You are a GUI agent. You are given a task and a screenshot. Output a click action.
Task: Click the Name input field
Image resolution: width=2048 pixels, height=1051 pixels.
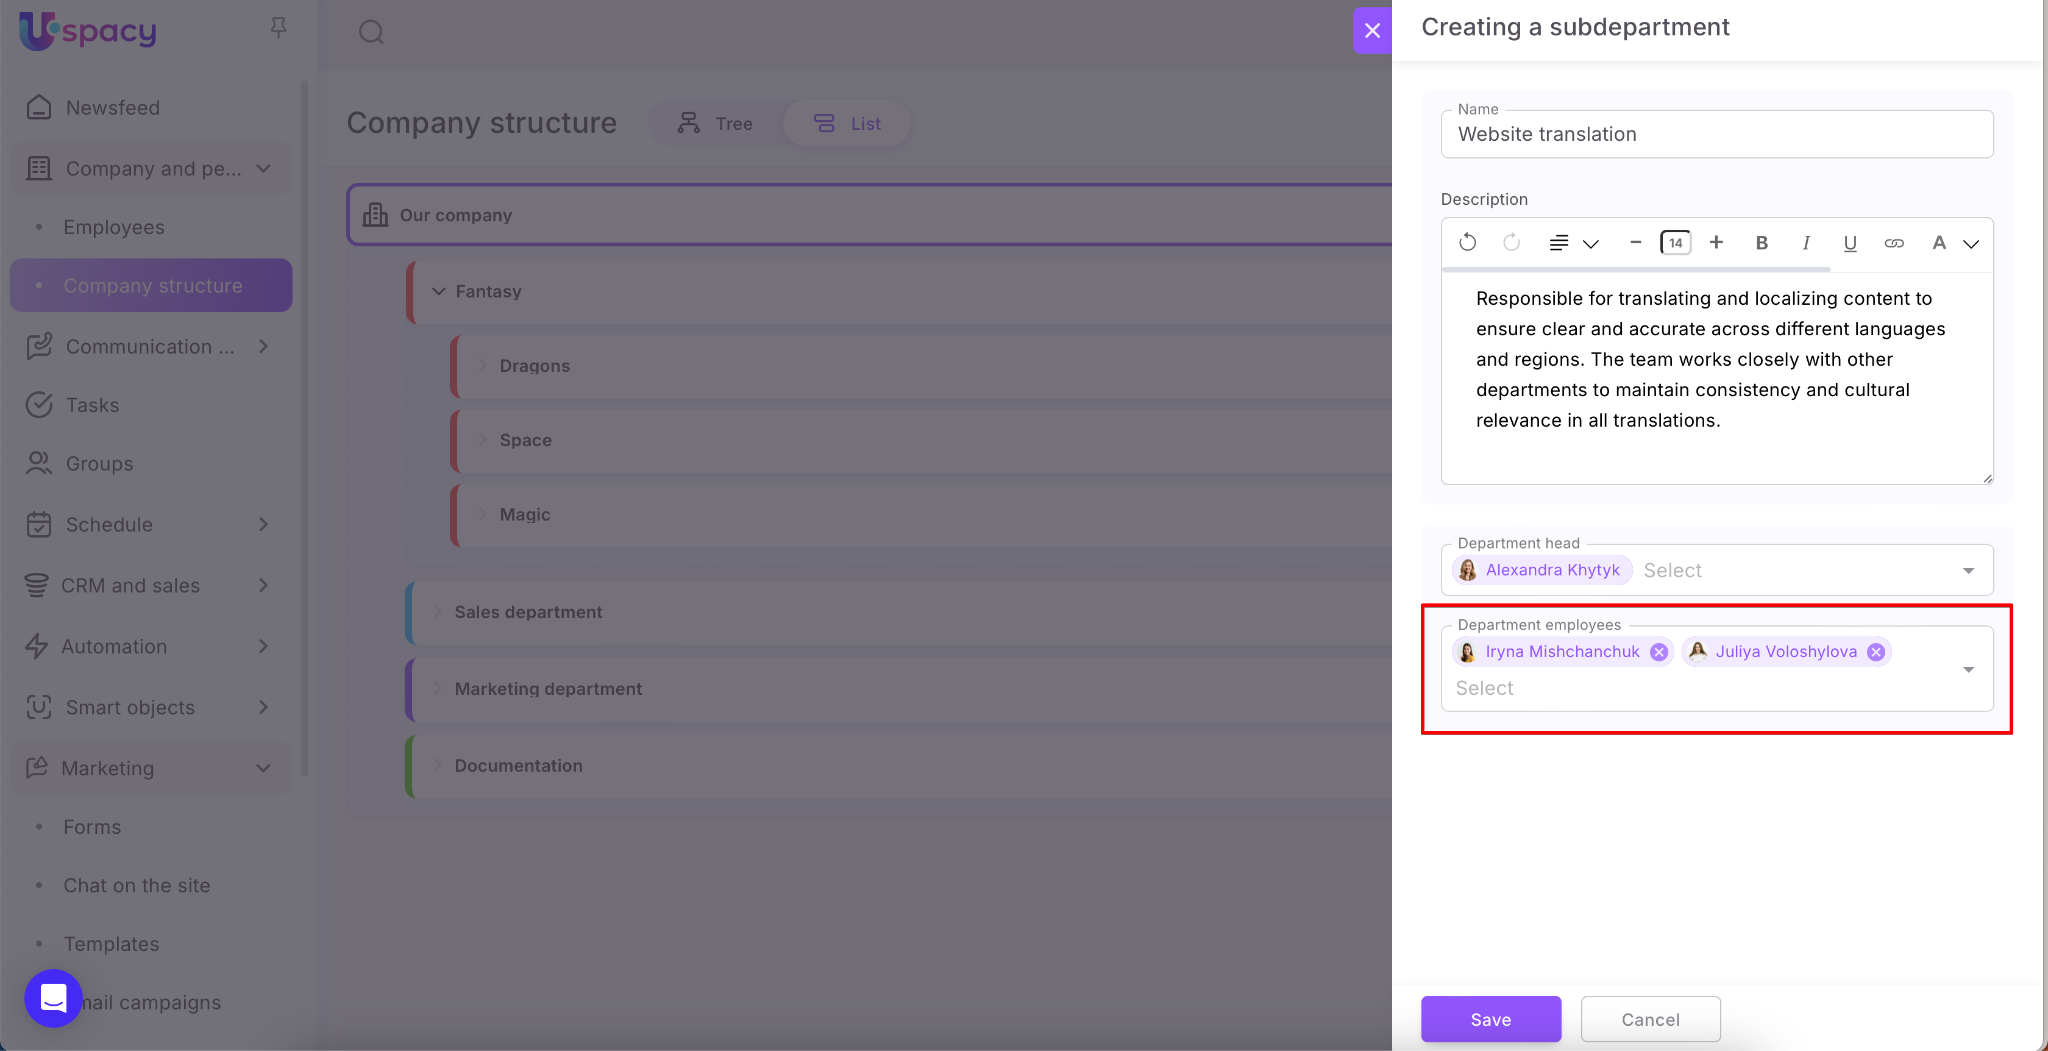coord(1716,135)
